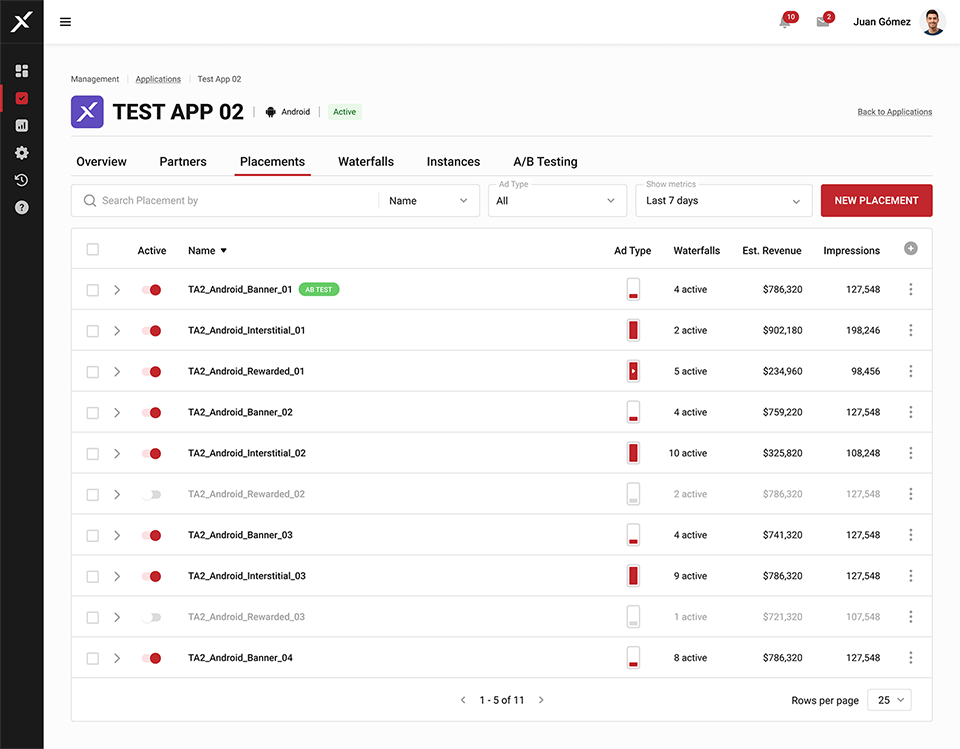The height and width of the screenshot is (749, 960).
Task: Open the search-by Name dropdown
Action: click(x=429, y=201)
